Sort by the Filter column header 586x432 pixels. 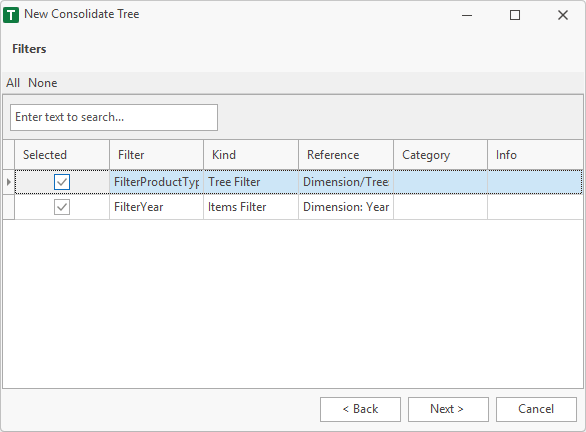coord(157,155)
